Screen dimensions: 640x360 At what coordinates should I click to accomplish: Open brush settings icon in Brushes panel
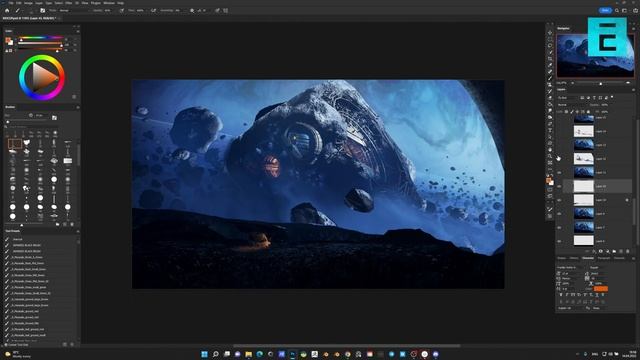54,118
